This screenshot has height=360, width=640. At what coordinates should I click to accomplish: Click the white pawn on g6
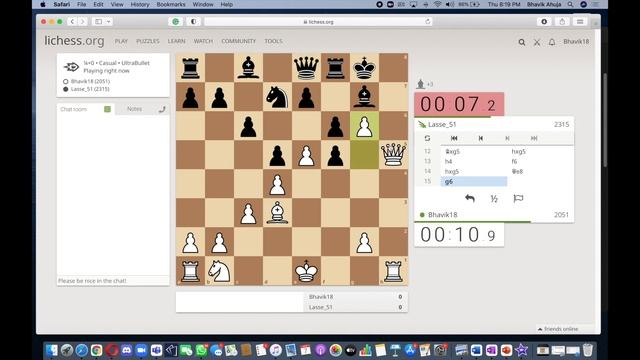pos(364,126)
